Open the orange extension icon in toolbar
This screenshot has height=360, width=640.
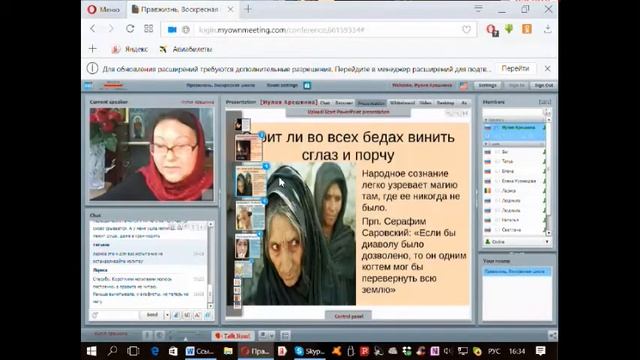pos(527,29)
